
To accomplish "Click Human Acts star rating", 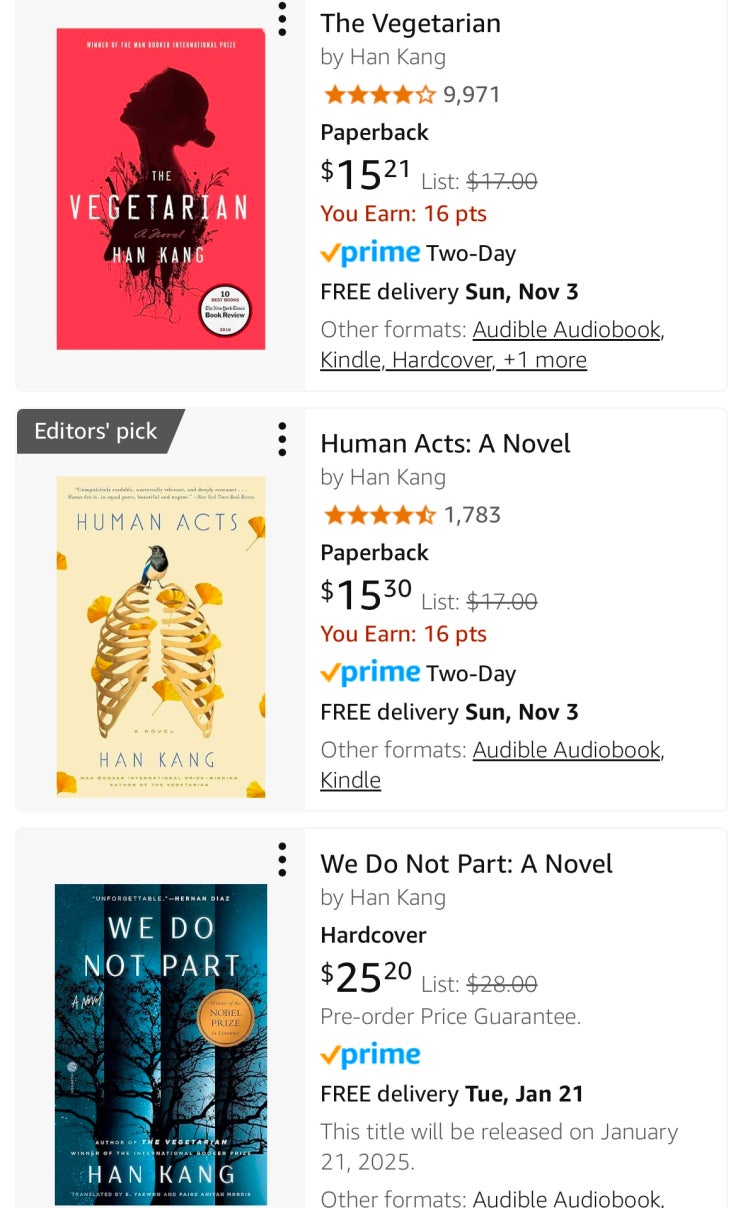I will (379, 515).
